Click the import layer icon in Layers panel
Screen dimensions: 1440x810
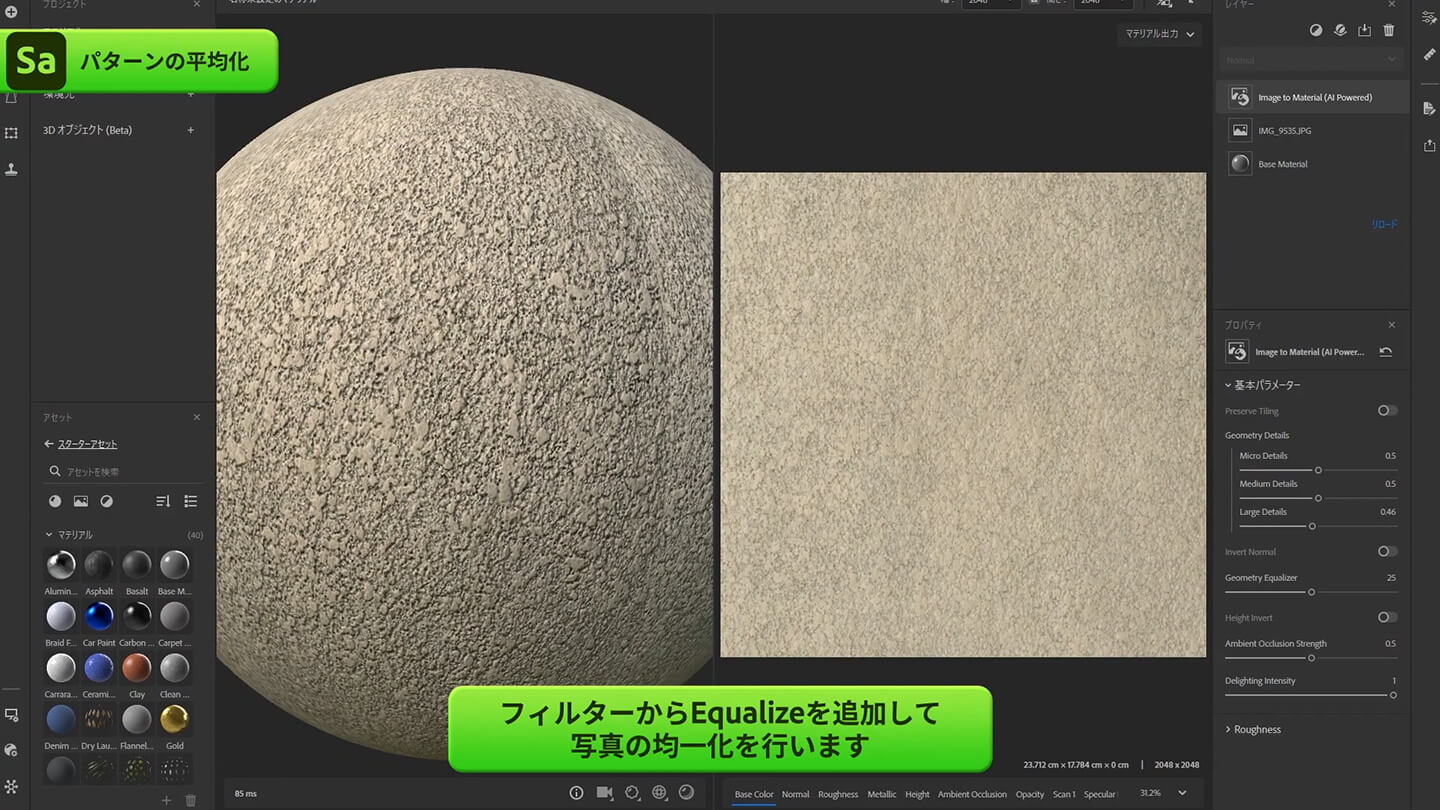pos(1365,31)
